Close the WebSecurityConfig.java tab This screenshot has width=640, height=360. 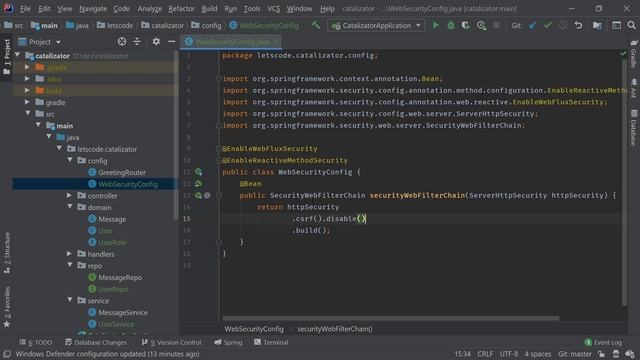[x=275, y=42]
